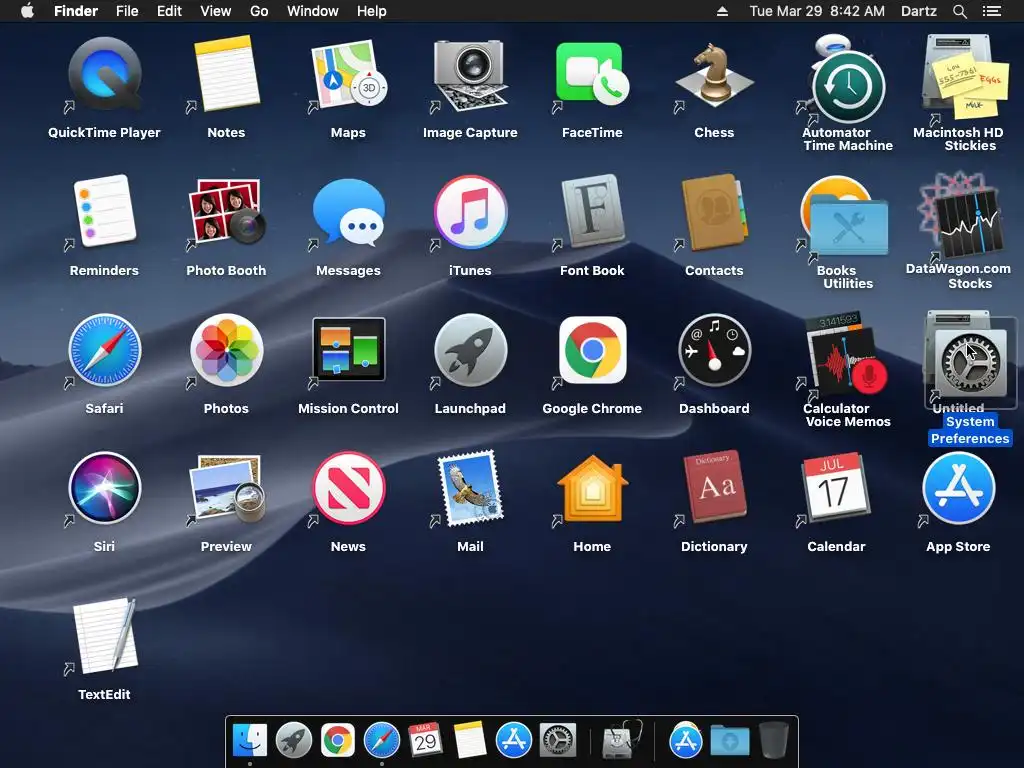Click the App Store desktop icon
The height and width of the screenshot is (768, 1024).
pyautogui.click(x=958, y=488)
